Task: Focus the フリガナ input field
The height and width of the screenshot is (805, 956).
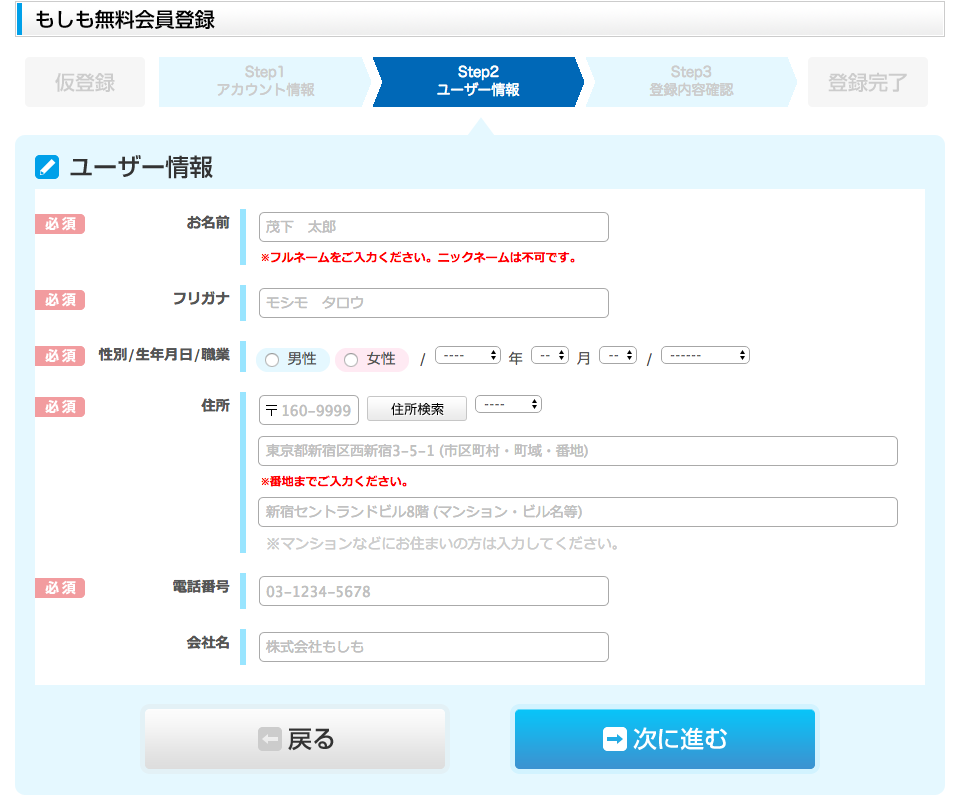Action: (433, 303)
